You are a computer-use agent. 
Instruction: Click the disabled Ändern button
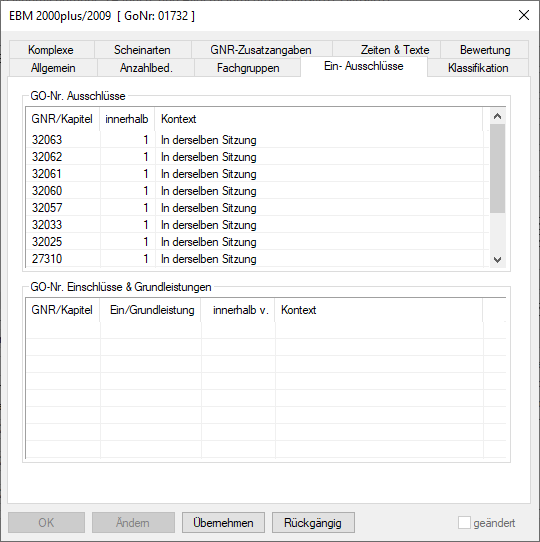pos(133,522)
